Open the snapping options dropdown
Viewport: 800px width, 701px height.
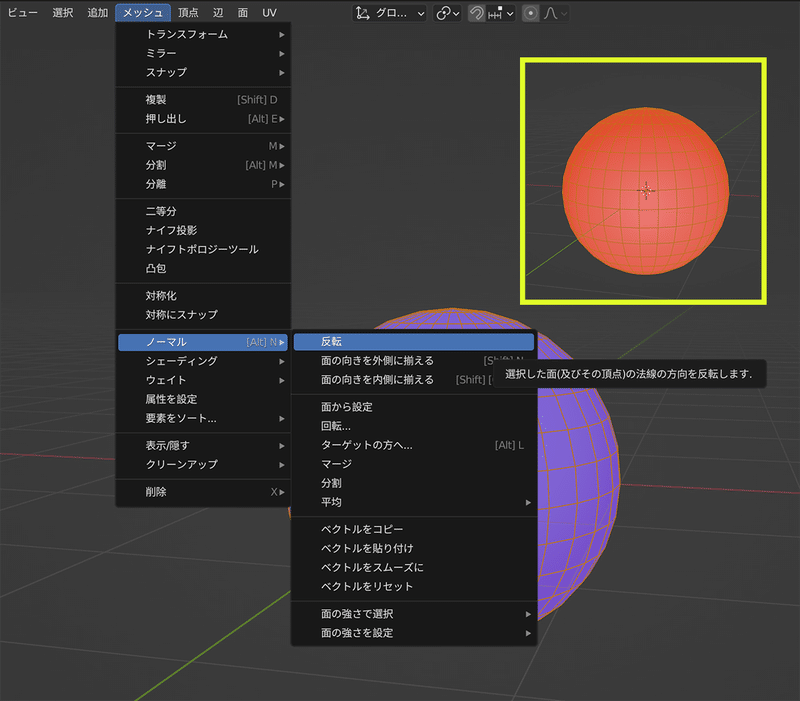click(501, 13)
